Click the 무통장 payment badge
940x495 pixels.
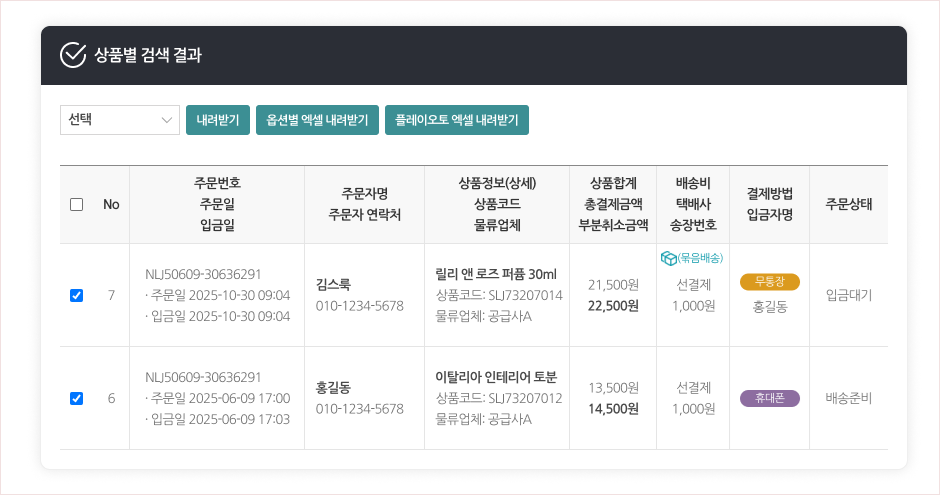tap(770, 282)
